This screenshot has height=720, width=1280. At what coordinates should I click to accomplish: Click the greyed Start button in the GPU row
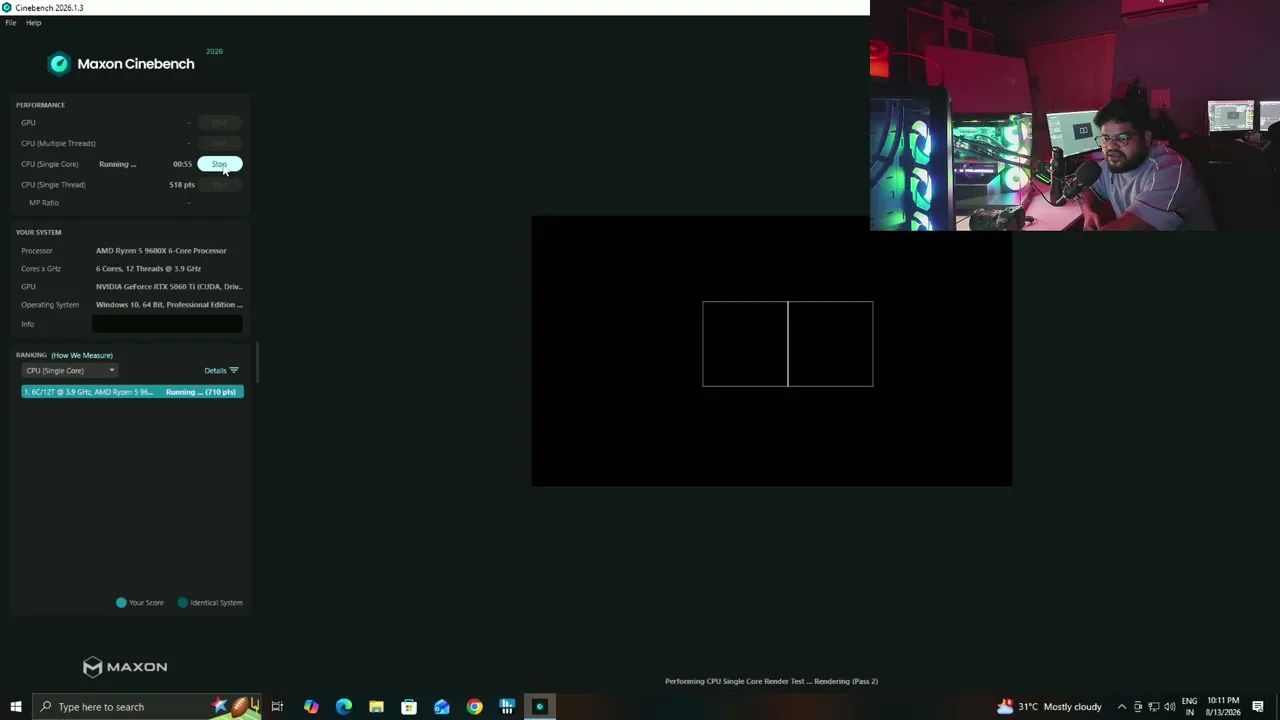(x=219, y=123)
